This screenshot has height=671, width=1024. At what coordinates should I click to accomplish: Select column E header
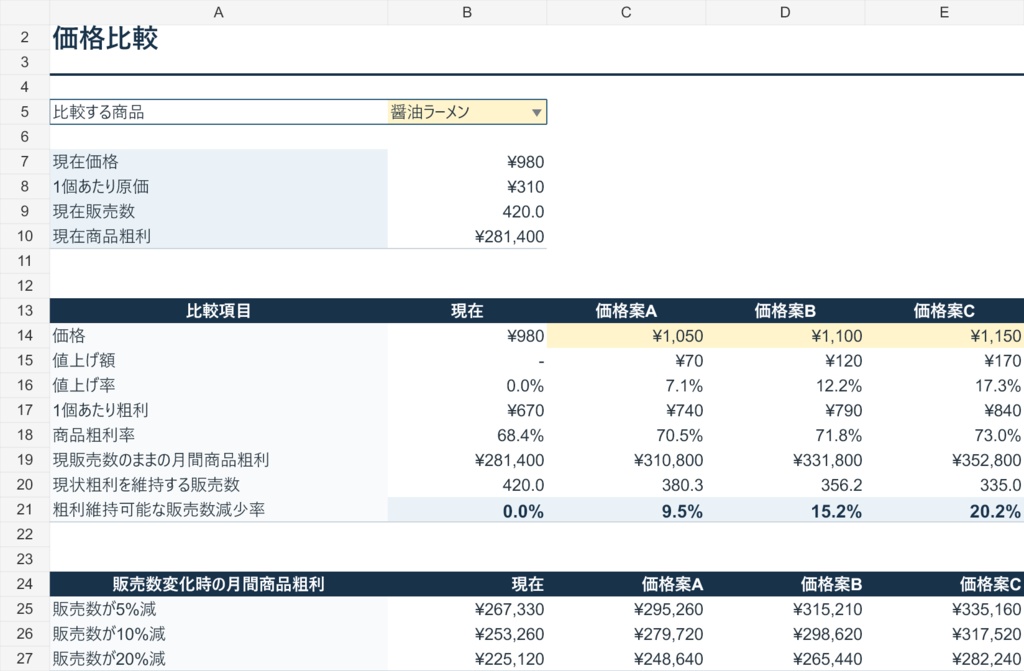click(944, 12)
